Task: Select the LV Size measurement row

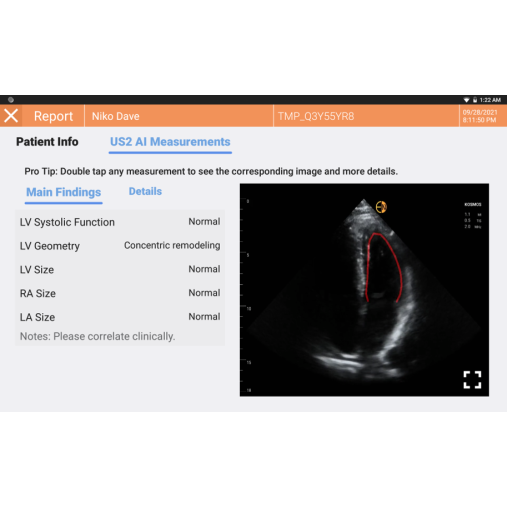Action: (x=120, y=269)
